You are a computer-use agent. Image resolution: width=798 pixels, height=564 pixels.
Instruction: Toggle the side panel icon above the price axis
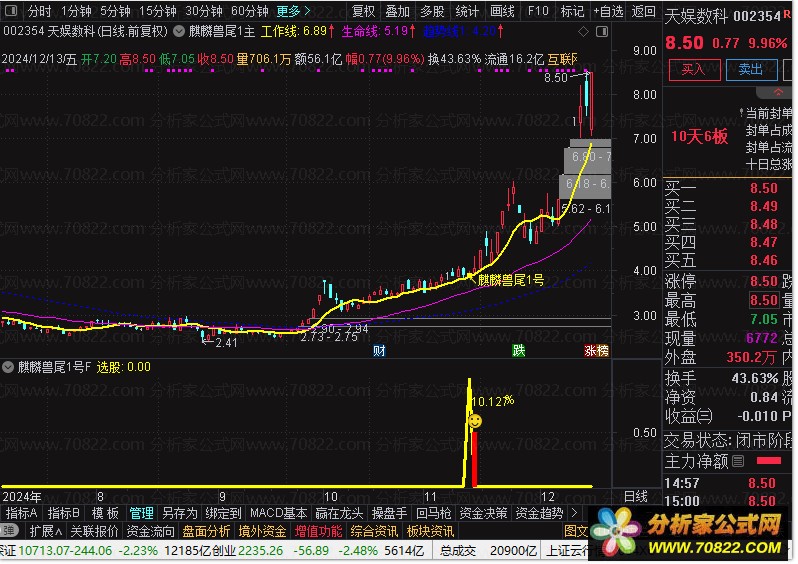(x=602, y=32)
